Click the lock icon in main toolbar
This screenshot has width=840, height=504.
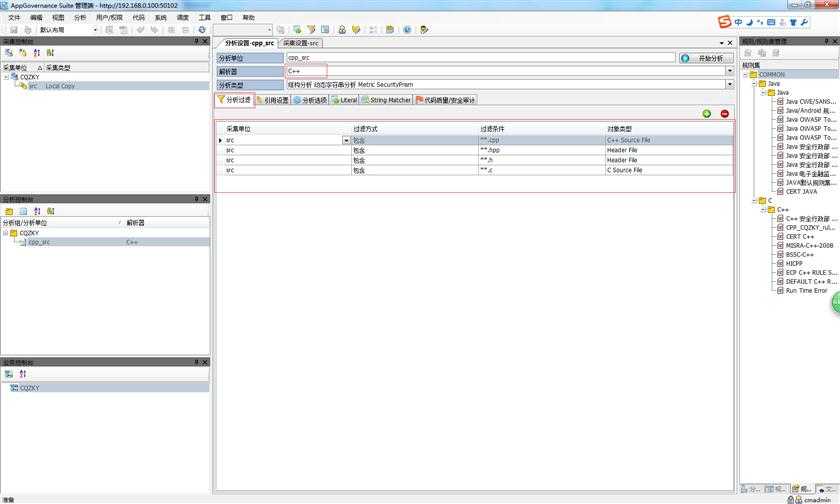coord(342,30)
